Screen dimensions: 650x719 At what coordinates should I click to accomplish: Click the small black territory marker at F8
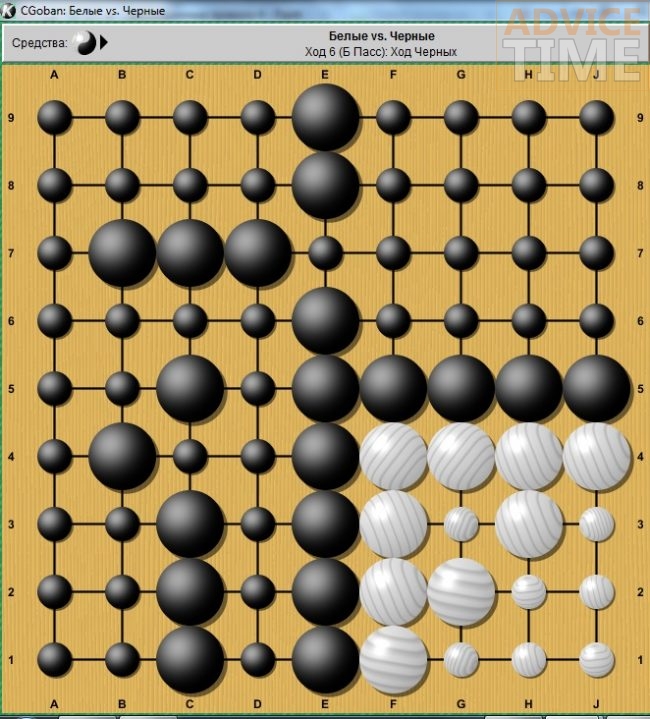393,185
